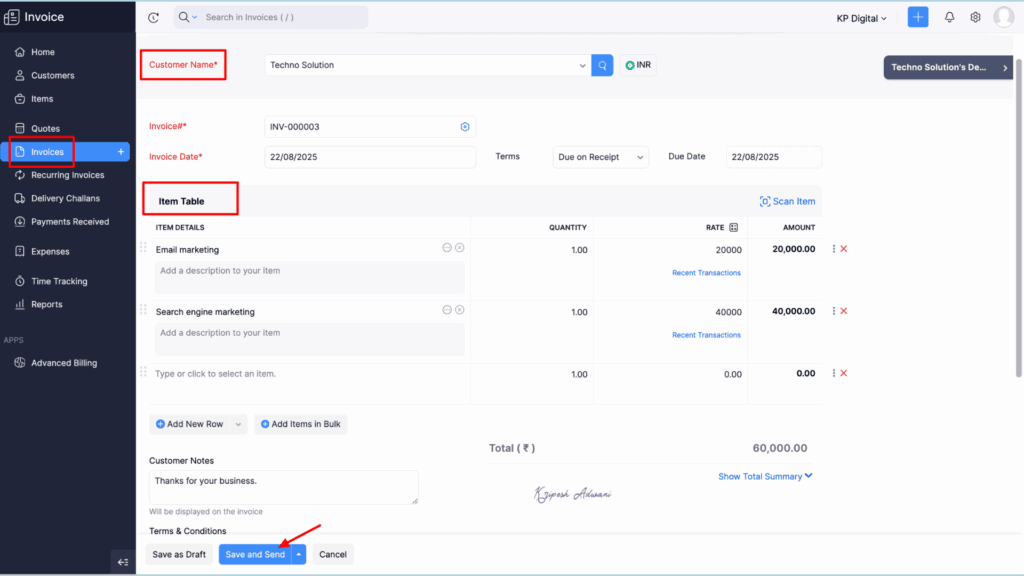1024x576 pixels.
Task: Open the Customer Name dropdown arrow
Action: pyautogui.click(x=583, y=65)
